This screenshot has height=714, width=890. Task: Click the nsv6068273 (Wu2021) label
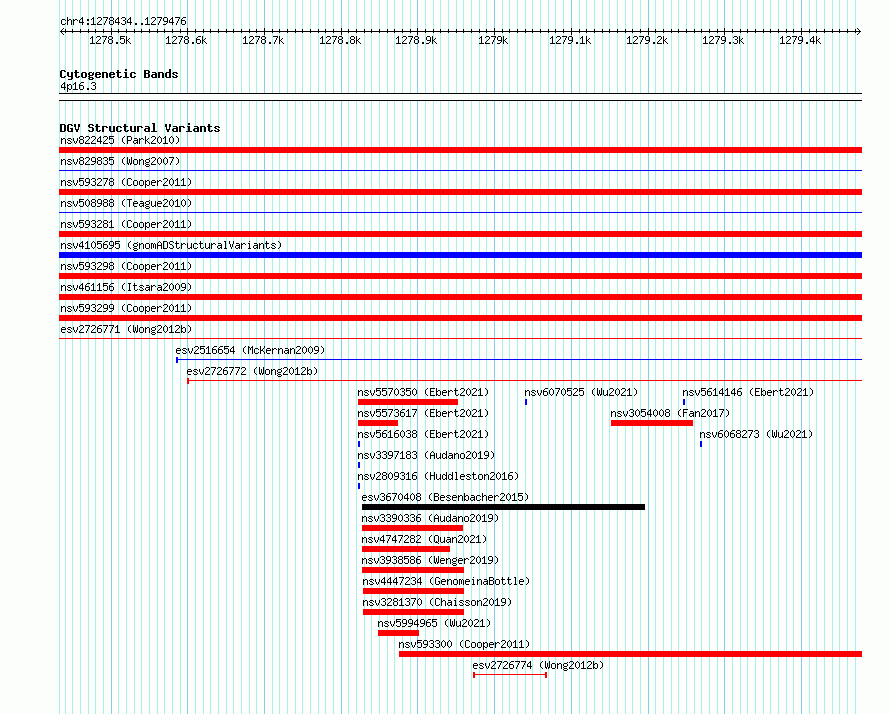point(756,434)
